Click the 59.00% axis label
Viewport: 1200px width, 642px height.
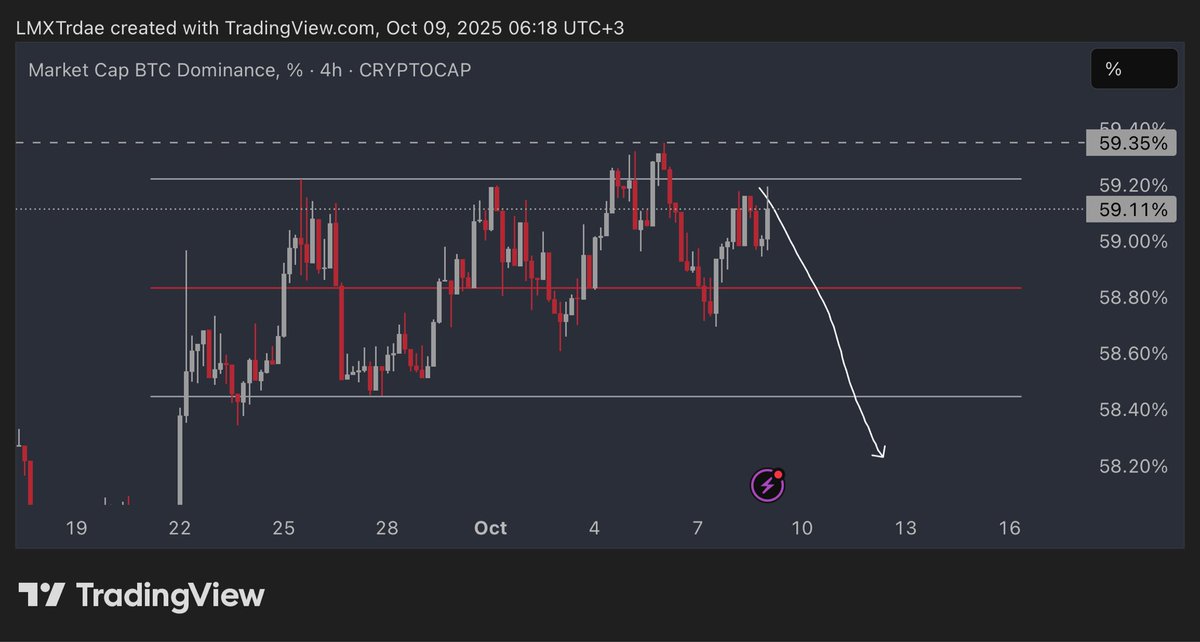1133,241
